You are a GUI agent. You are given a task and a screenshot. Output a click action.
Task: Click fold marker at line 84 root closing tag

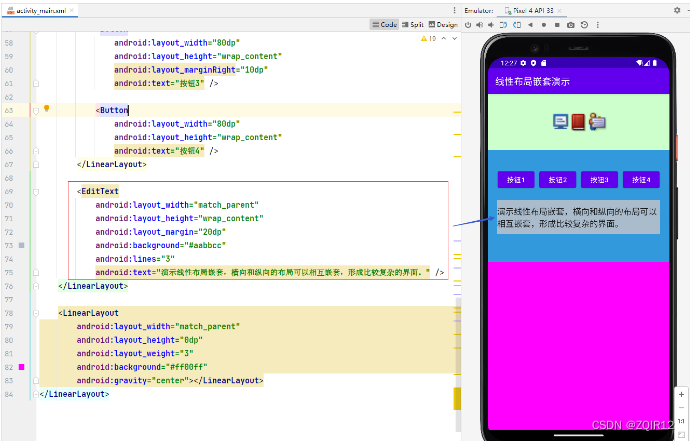tap(36, 394)
